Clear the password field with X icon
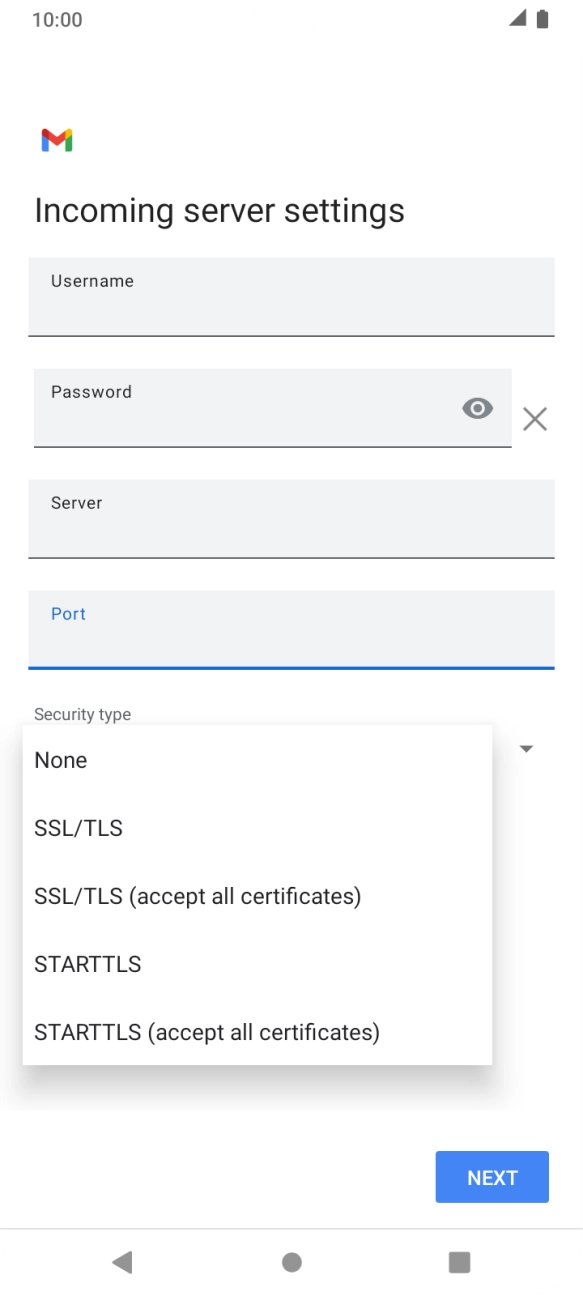 pyautogui.click(x=535, y=420)
